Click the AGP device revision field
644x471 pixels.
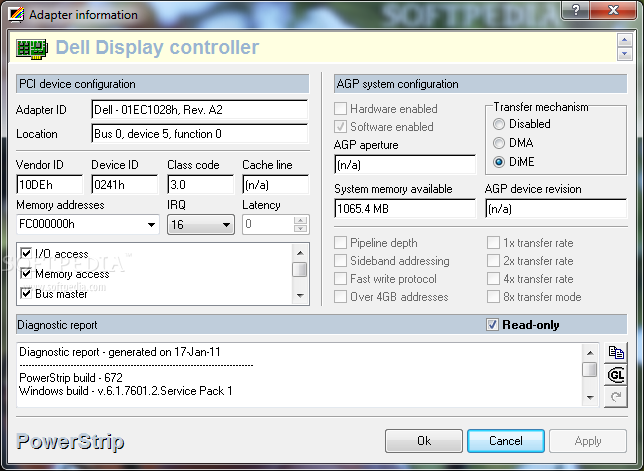(556, 209)
